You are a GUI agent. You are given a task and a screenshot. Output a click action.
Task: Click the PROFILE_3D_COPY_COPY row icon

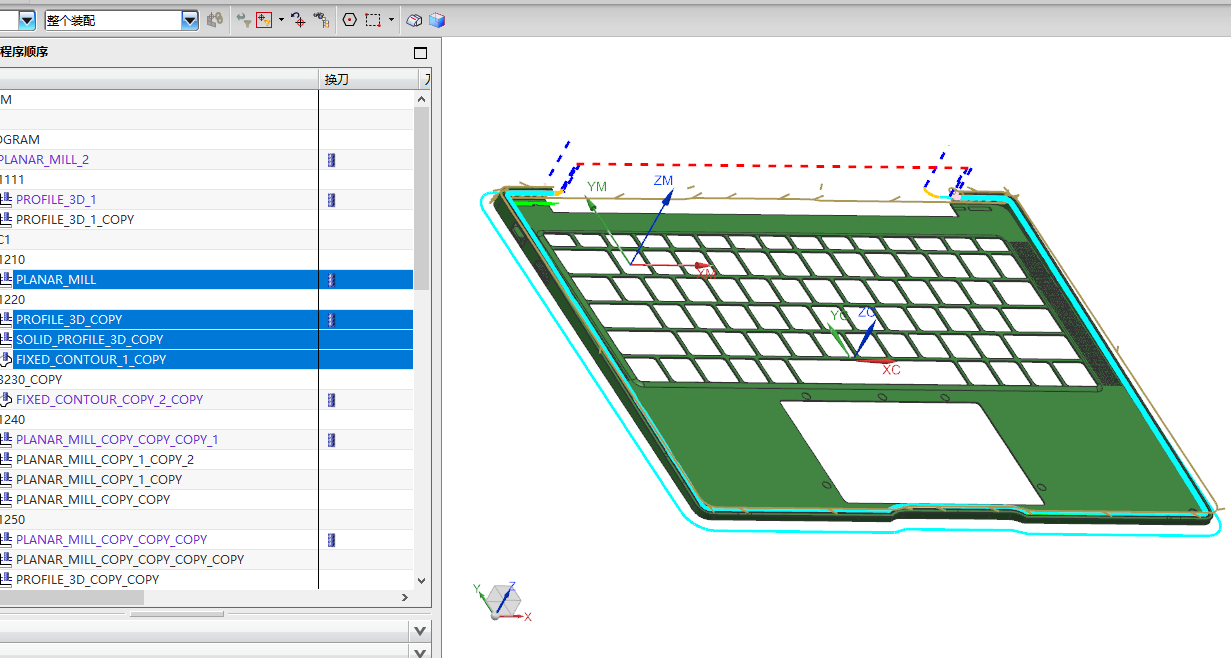coord(6,580)
